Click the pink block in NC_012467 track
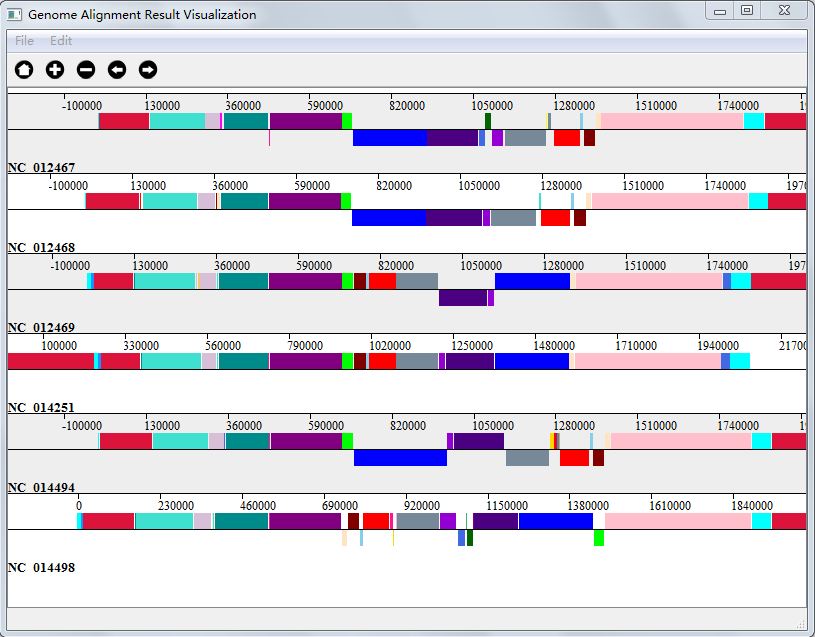 (672, 121)
